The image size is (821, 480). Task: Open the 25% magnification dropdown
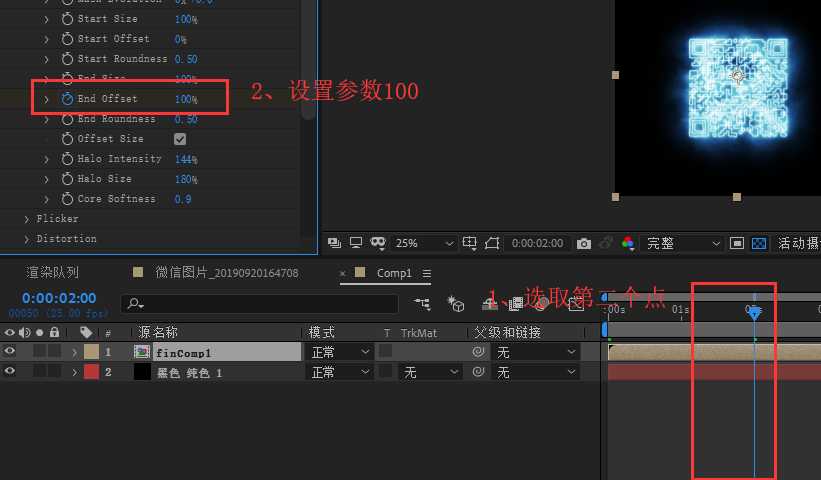[x=423, y=243]
